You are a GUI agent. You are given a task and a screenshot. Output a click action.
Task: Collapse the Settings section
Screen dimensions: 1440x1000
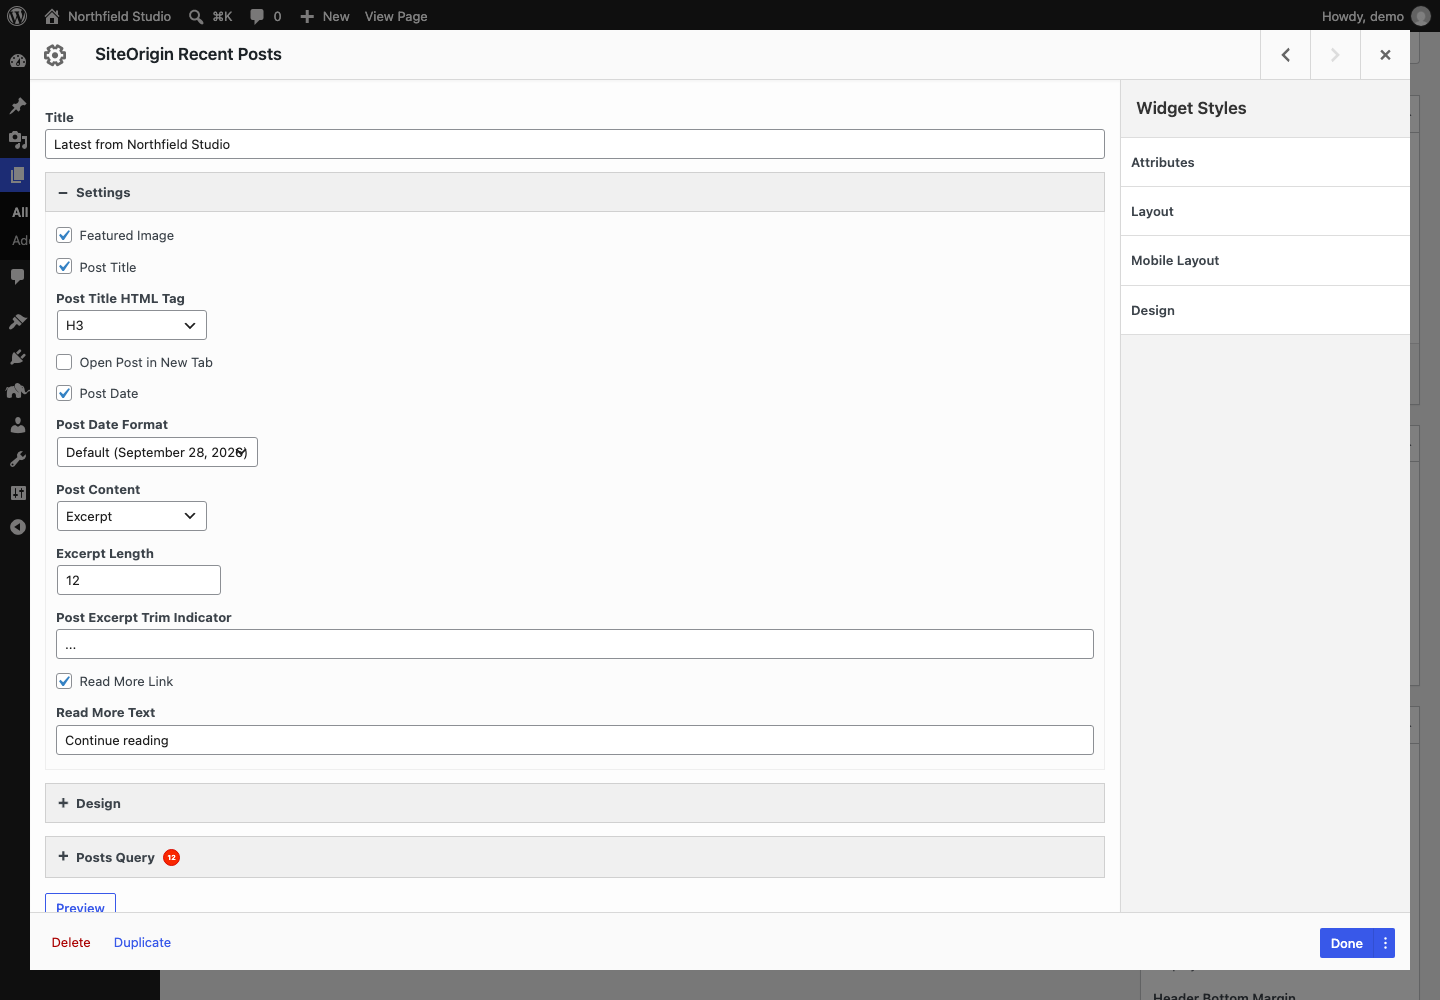575,192
